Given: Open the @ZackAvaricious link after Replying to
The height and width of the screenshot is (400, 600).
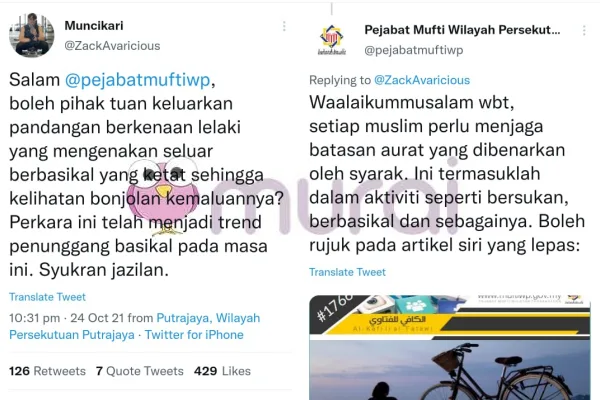Looking at the screenshot, I should (x=422, y=80).
